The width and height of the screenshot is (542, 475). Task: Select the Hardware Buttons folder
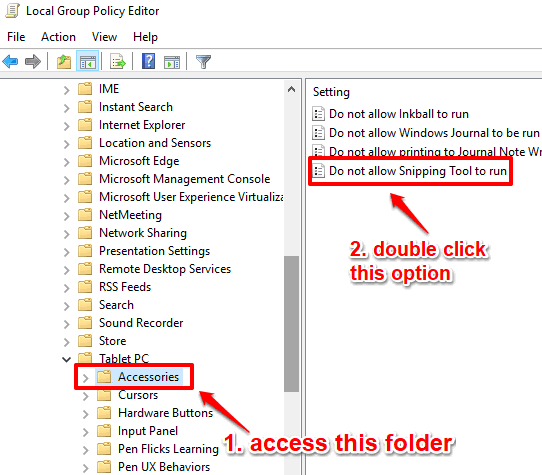(x=166, y=413)
